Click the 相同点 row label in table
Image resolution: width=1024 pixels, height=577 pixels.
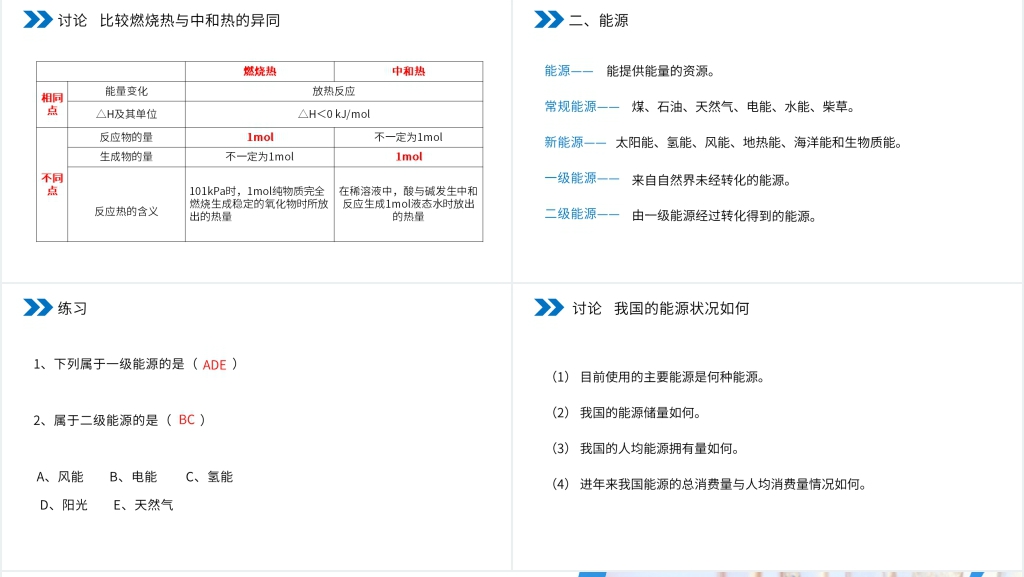52,104
